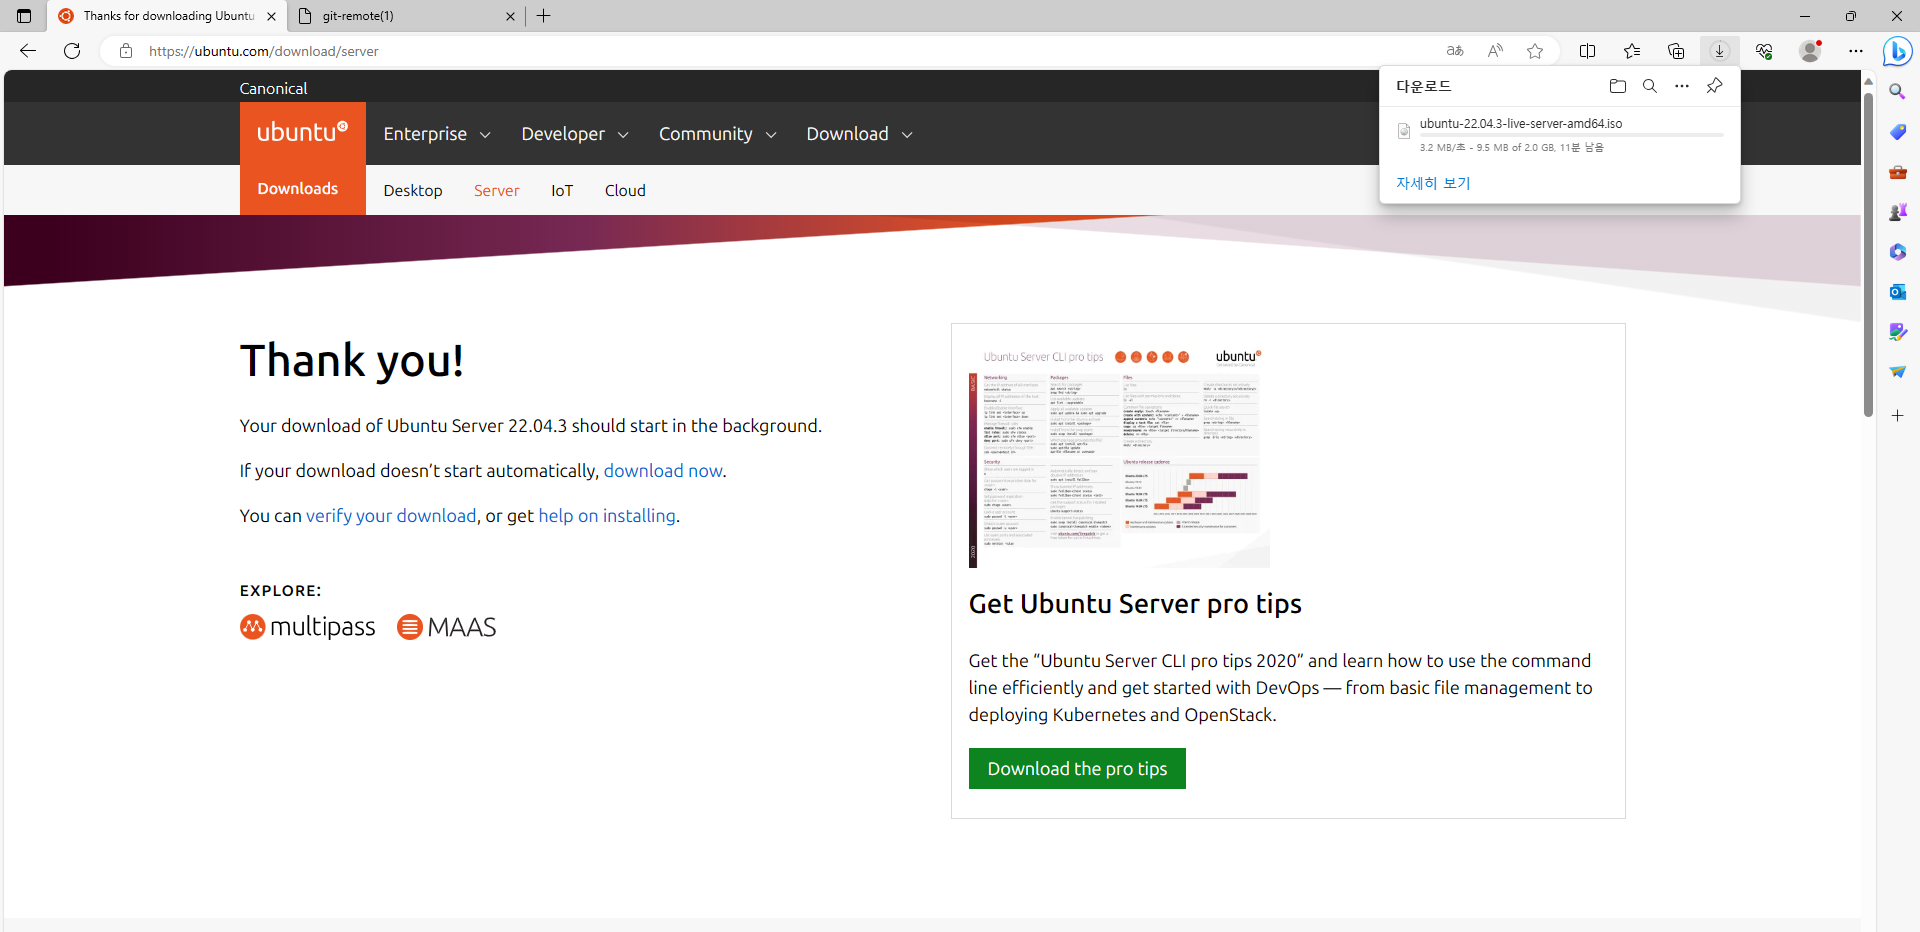Click the Downloads section heading tab
Image resolution: width=1920 pixels, height=932 pixels.
[x=298, y=189]
